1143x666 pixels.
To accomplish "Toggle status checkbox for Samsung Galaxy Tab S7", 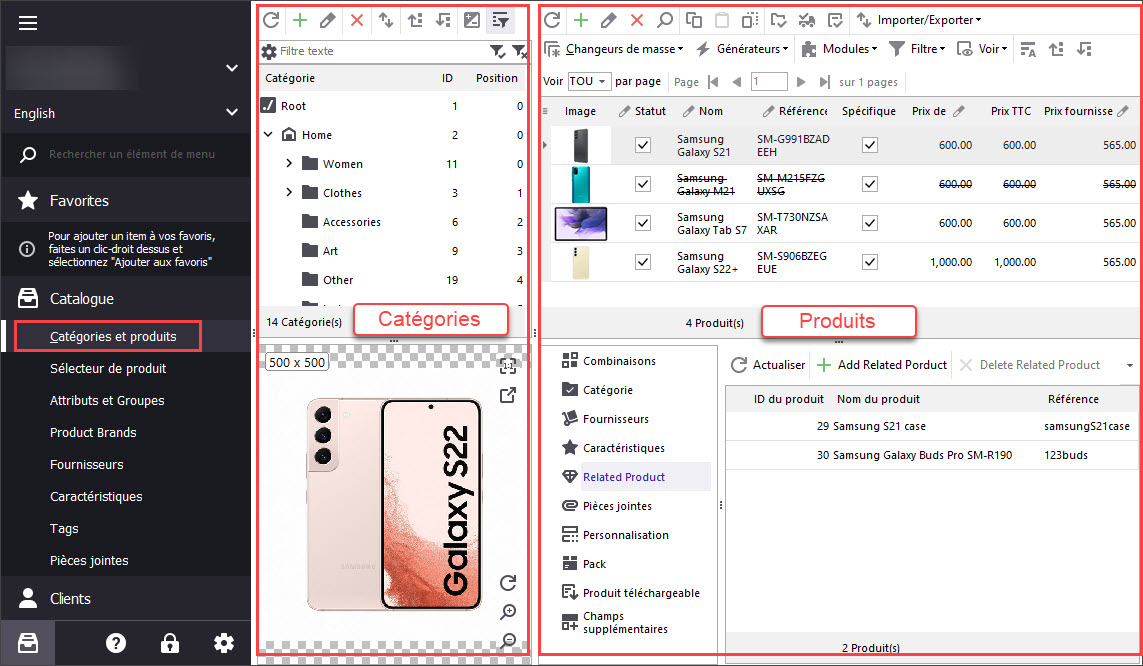I will (x=642, y=223).
